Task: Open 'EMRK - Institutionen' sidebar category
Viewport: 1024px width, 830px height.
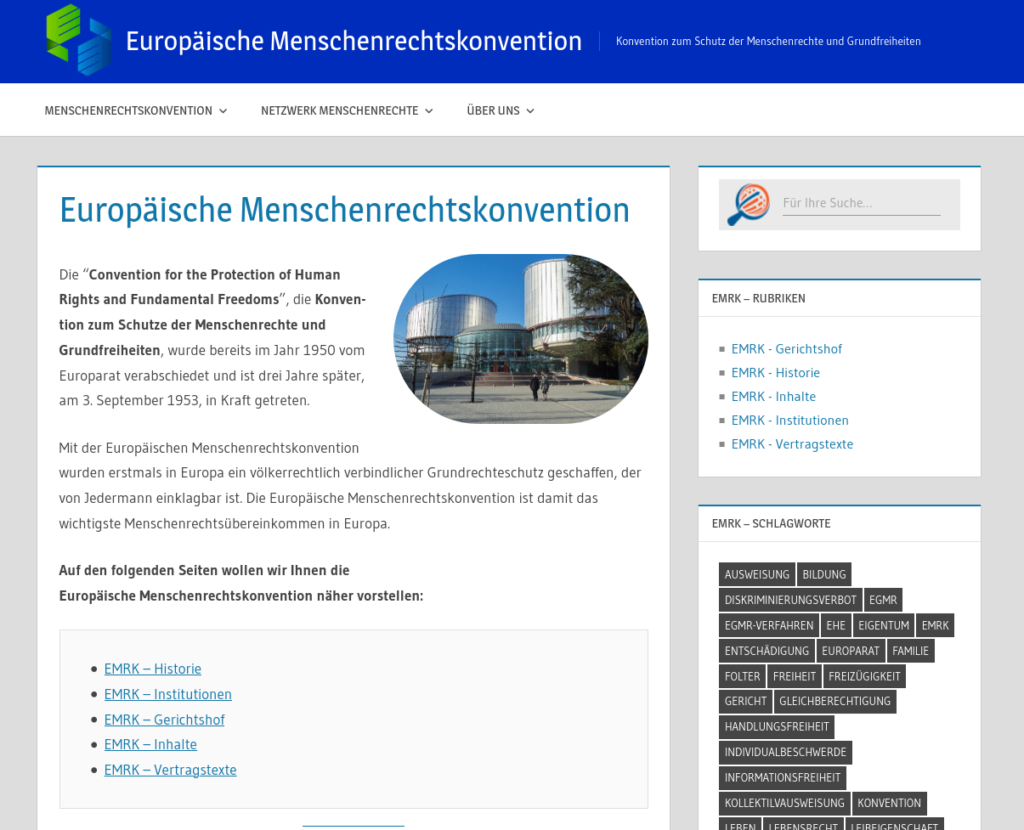Action: point(789,421)
